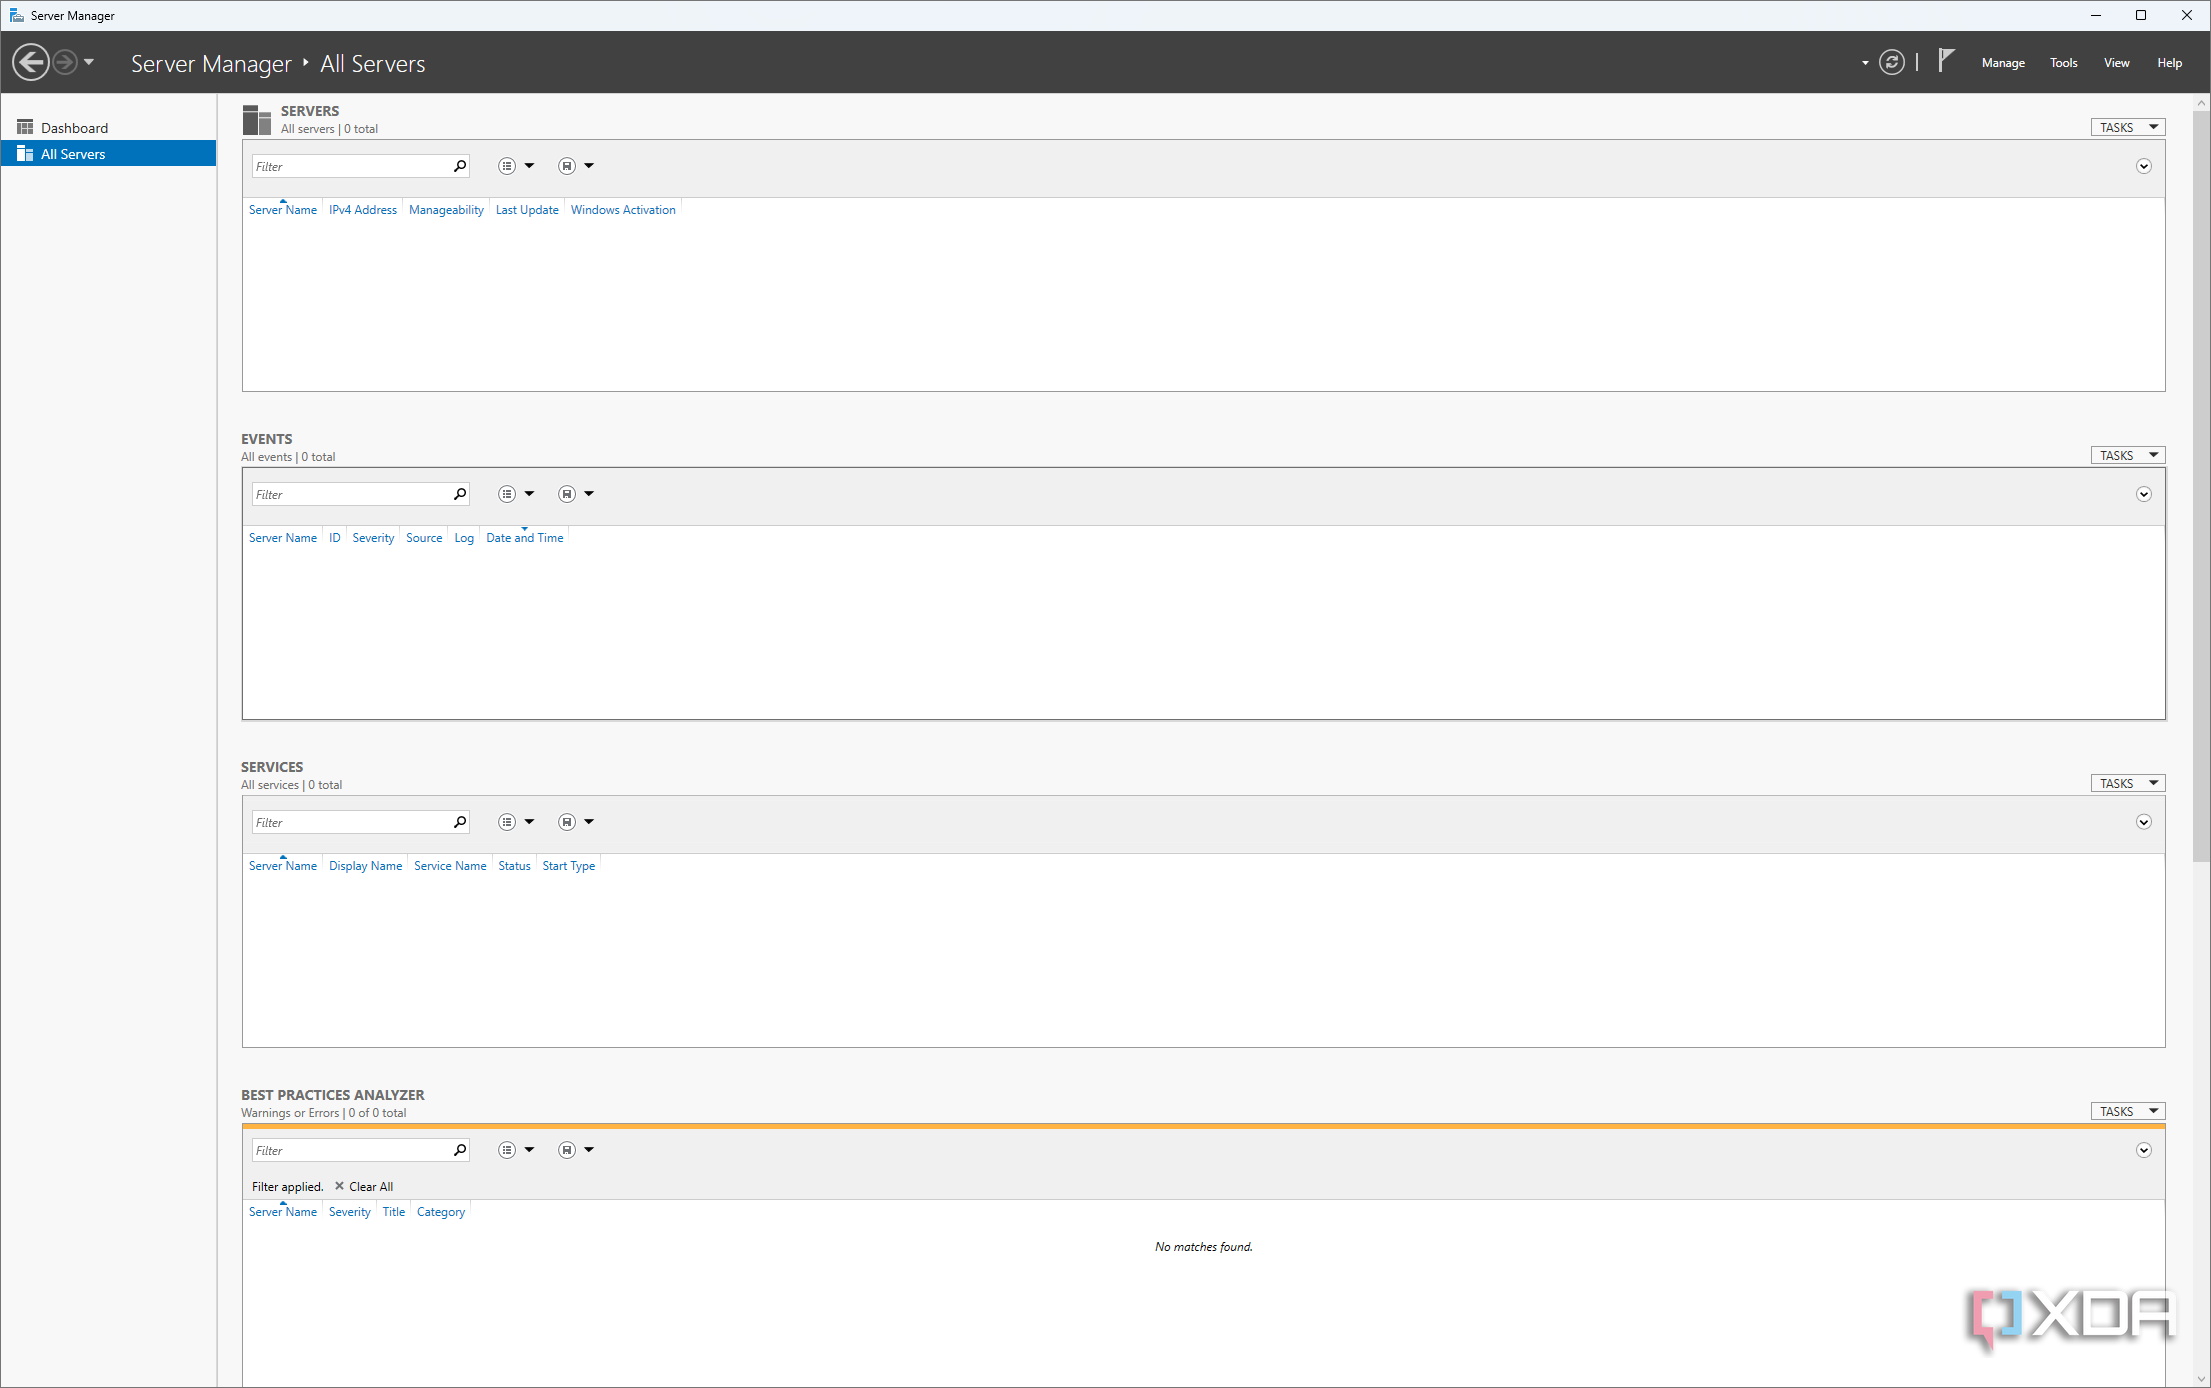This screenshot has width=2211, height=1388.
Task: Expand the Events filter criteria chevron
Action: click(2143, 494)
